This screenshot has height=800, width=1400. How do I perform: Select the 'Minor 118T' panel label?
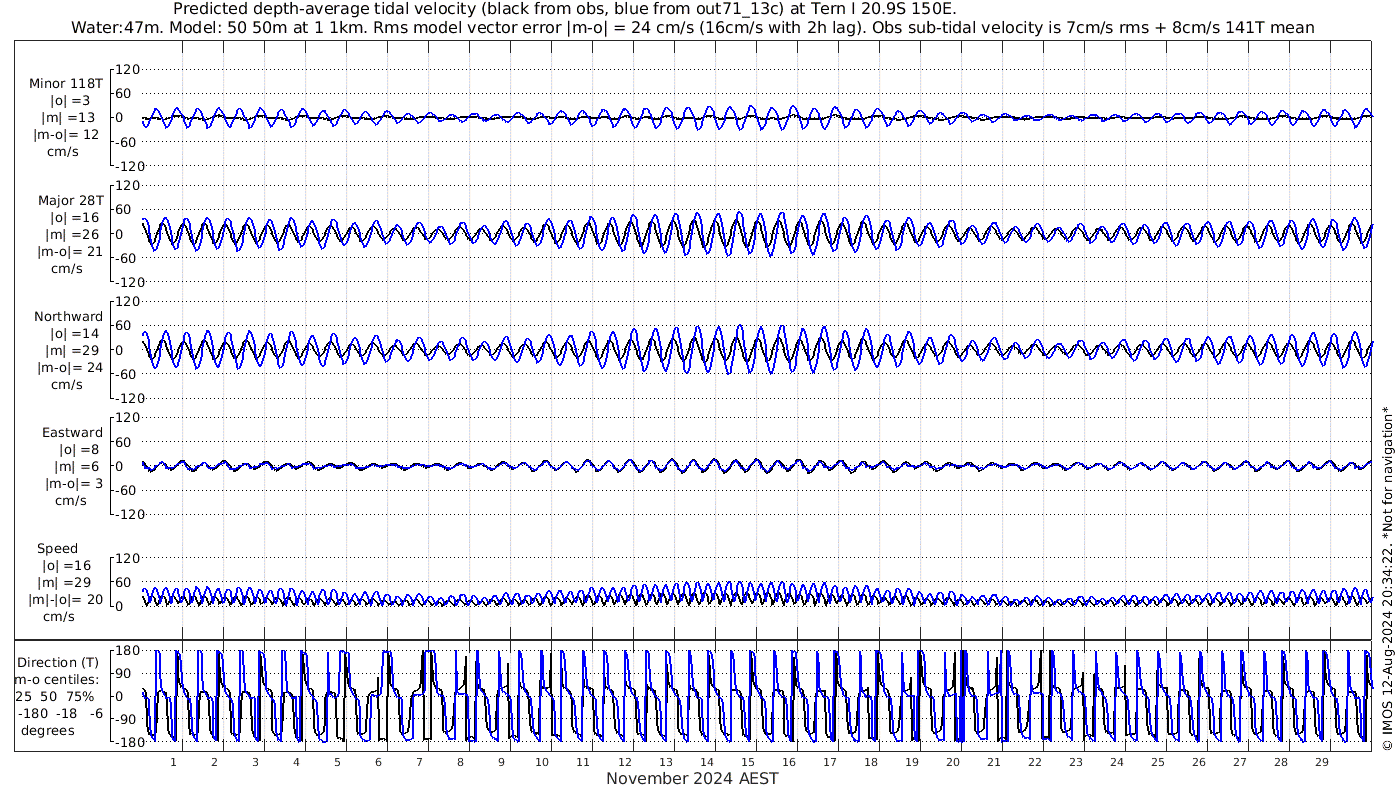[67, 84]
